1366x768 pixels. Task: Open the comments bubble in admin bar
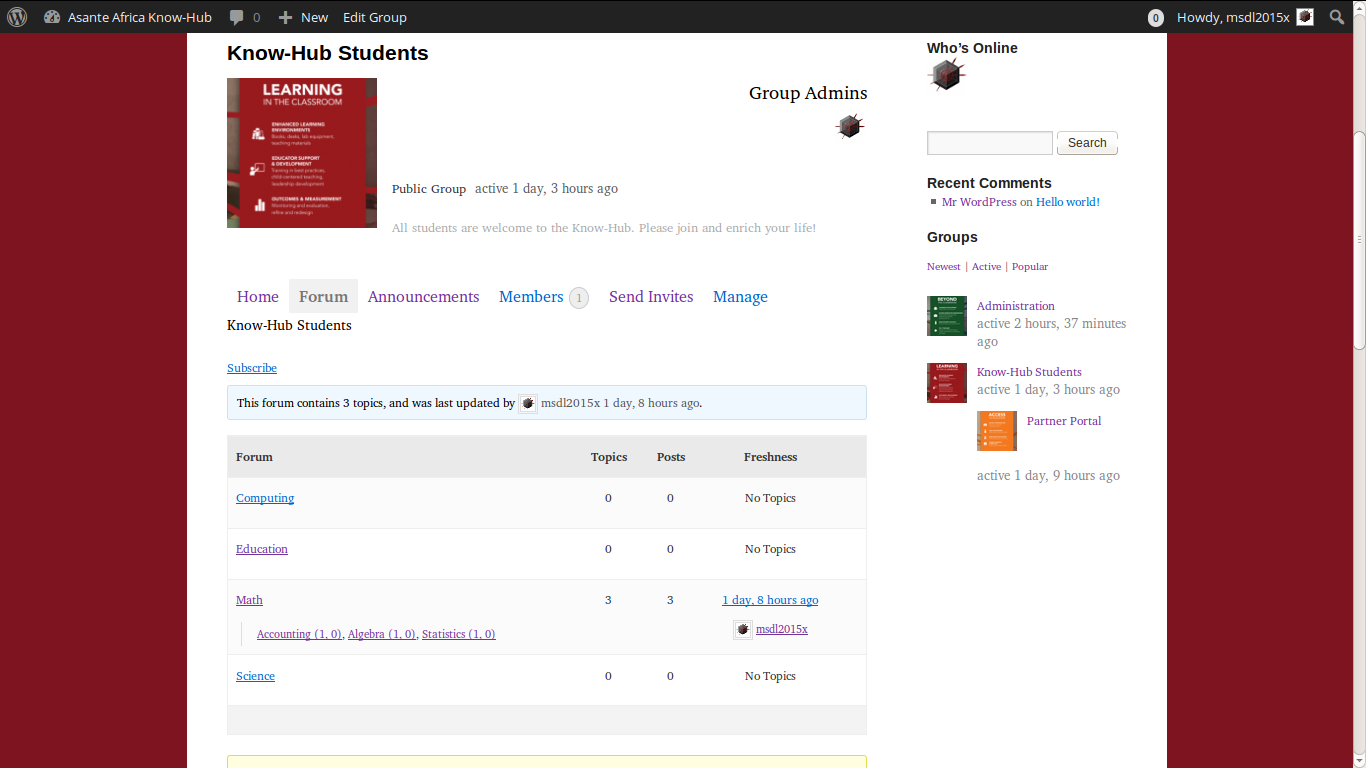(244, 17)
